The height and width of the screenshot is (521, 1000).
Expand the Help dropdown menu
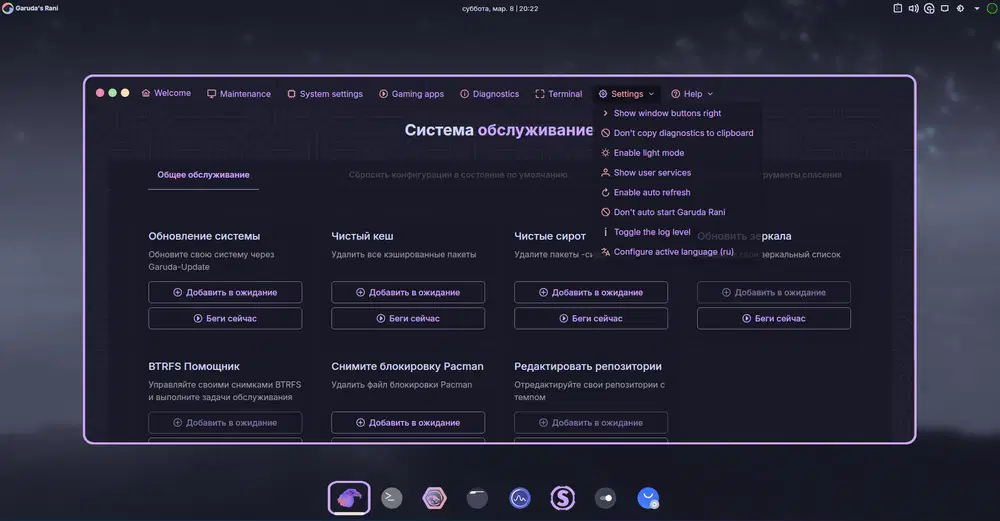click(x=692, y=94)
